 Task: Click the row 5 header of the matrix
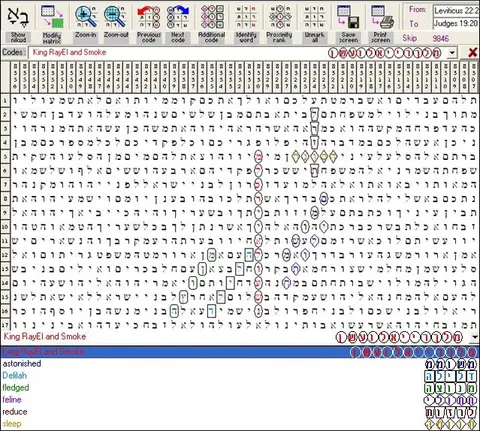(5, 156)
